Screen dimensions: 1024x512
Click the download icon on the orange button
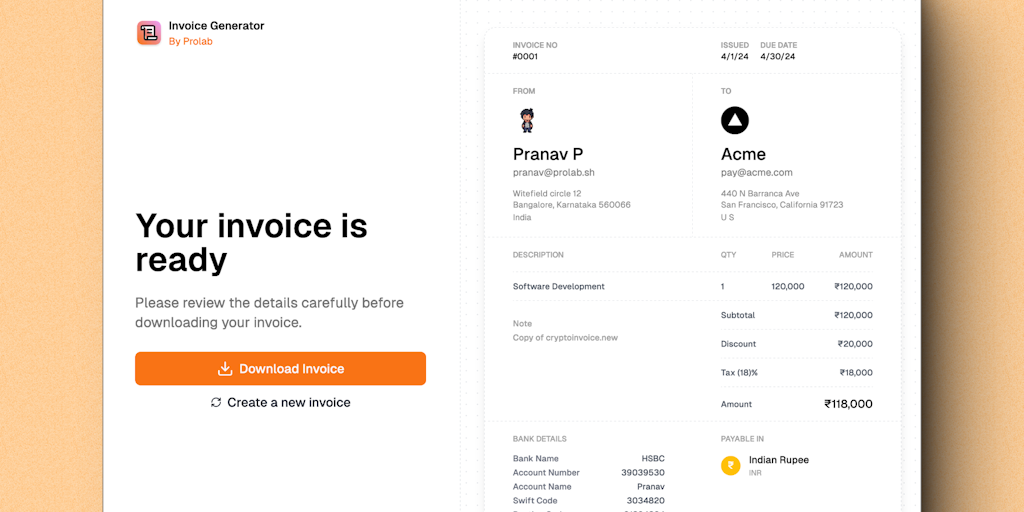click(x=225, y=369)
